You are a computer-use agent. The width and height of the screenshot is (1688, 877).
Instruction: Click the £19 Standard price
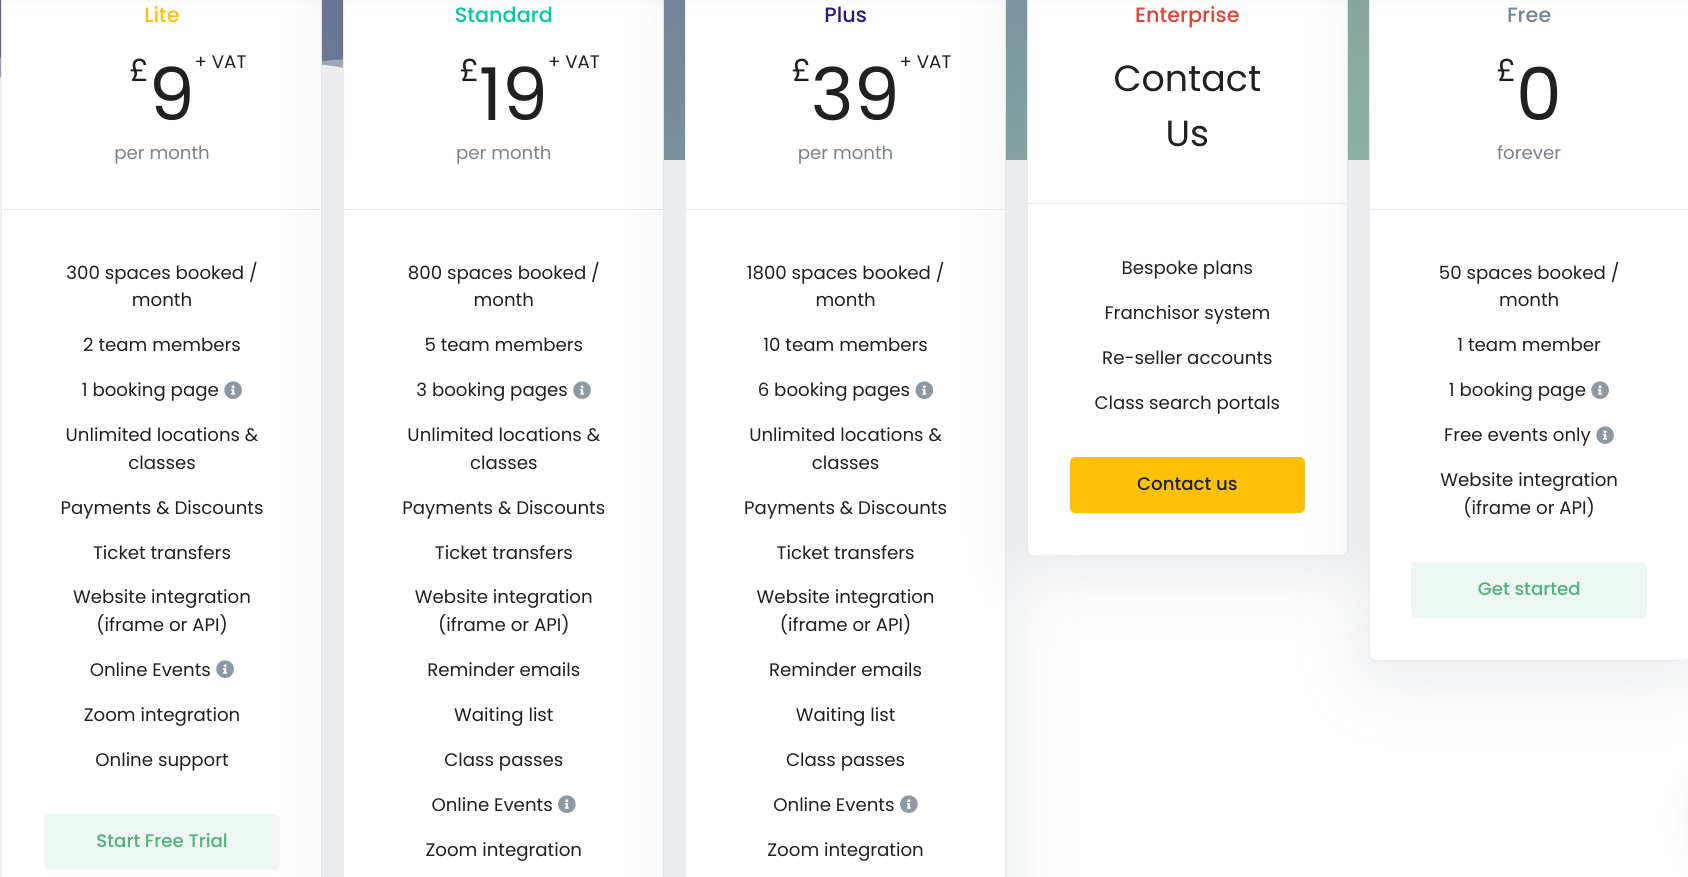point(503,92)
